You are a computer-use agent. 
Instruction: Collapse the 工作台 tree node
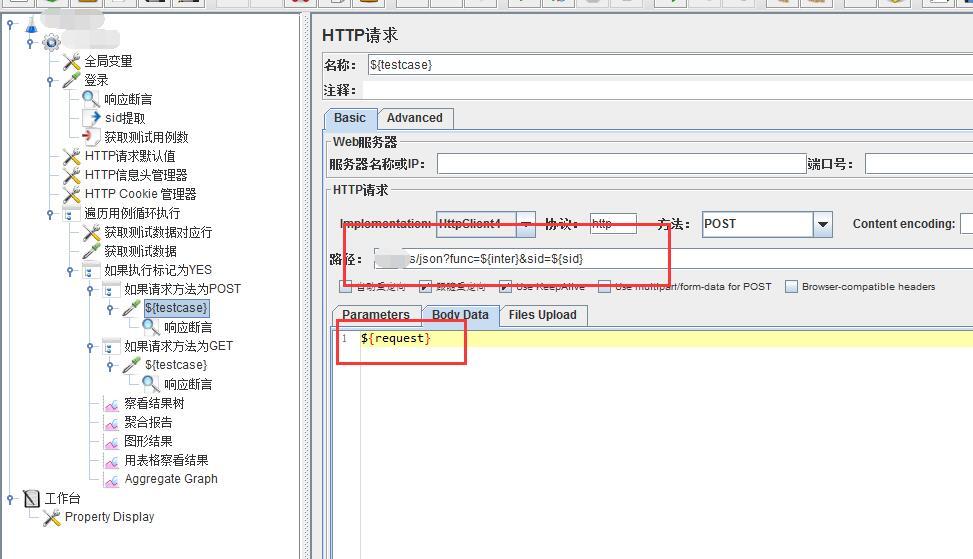pos(10,498)
